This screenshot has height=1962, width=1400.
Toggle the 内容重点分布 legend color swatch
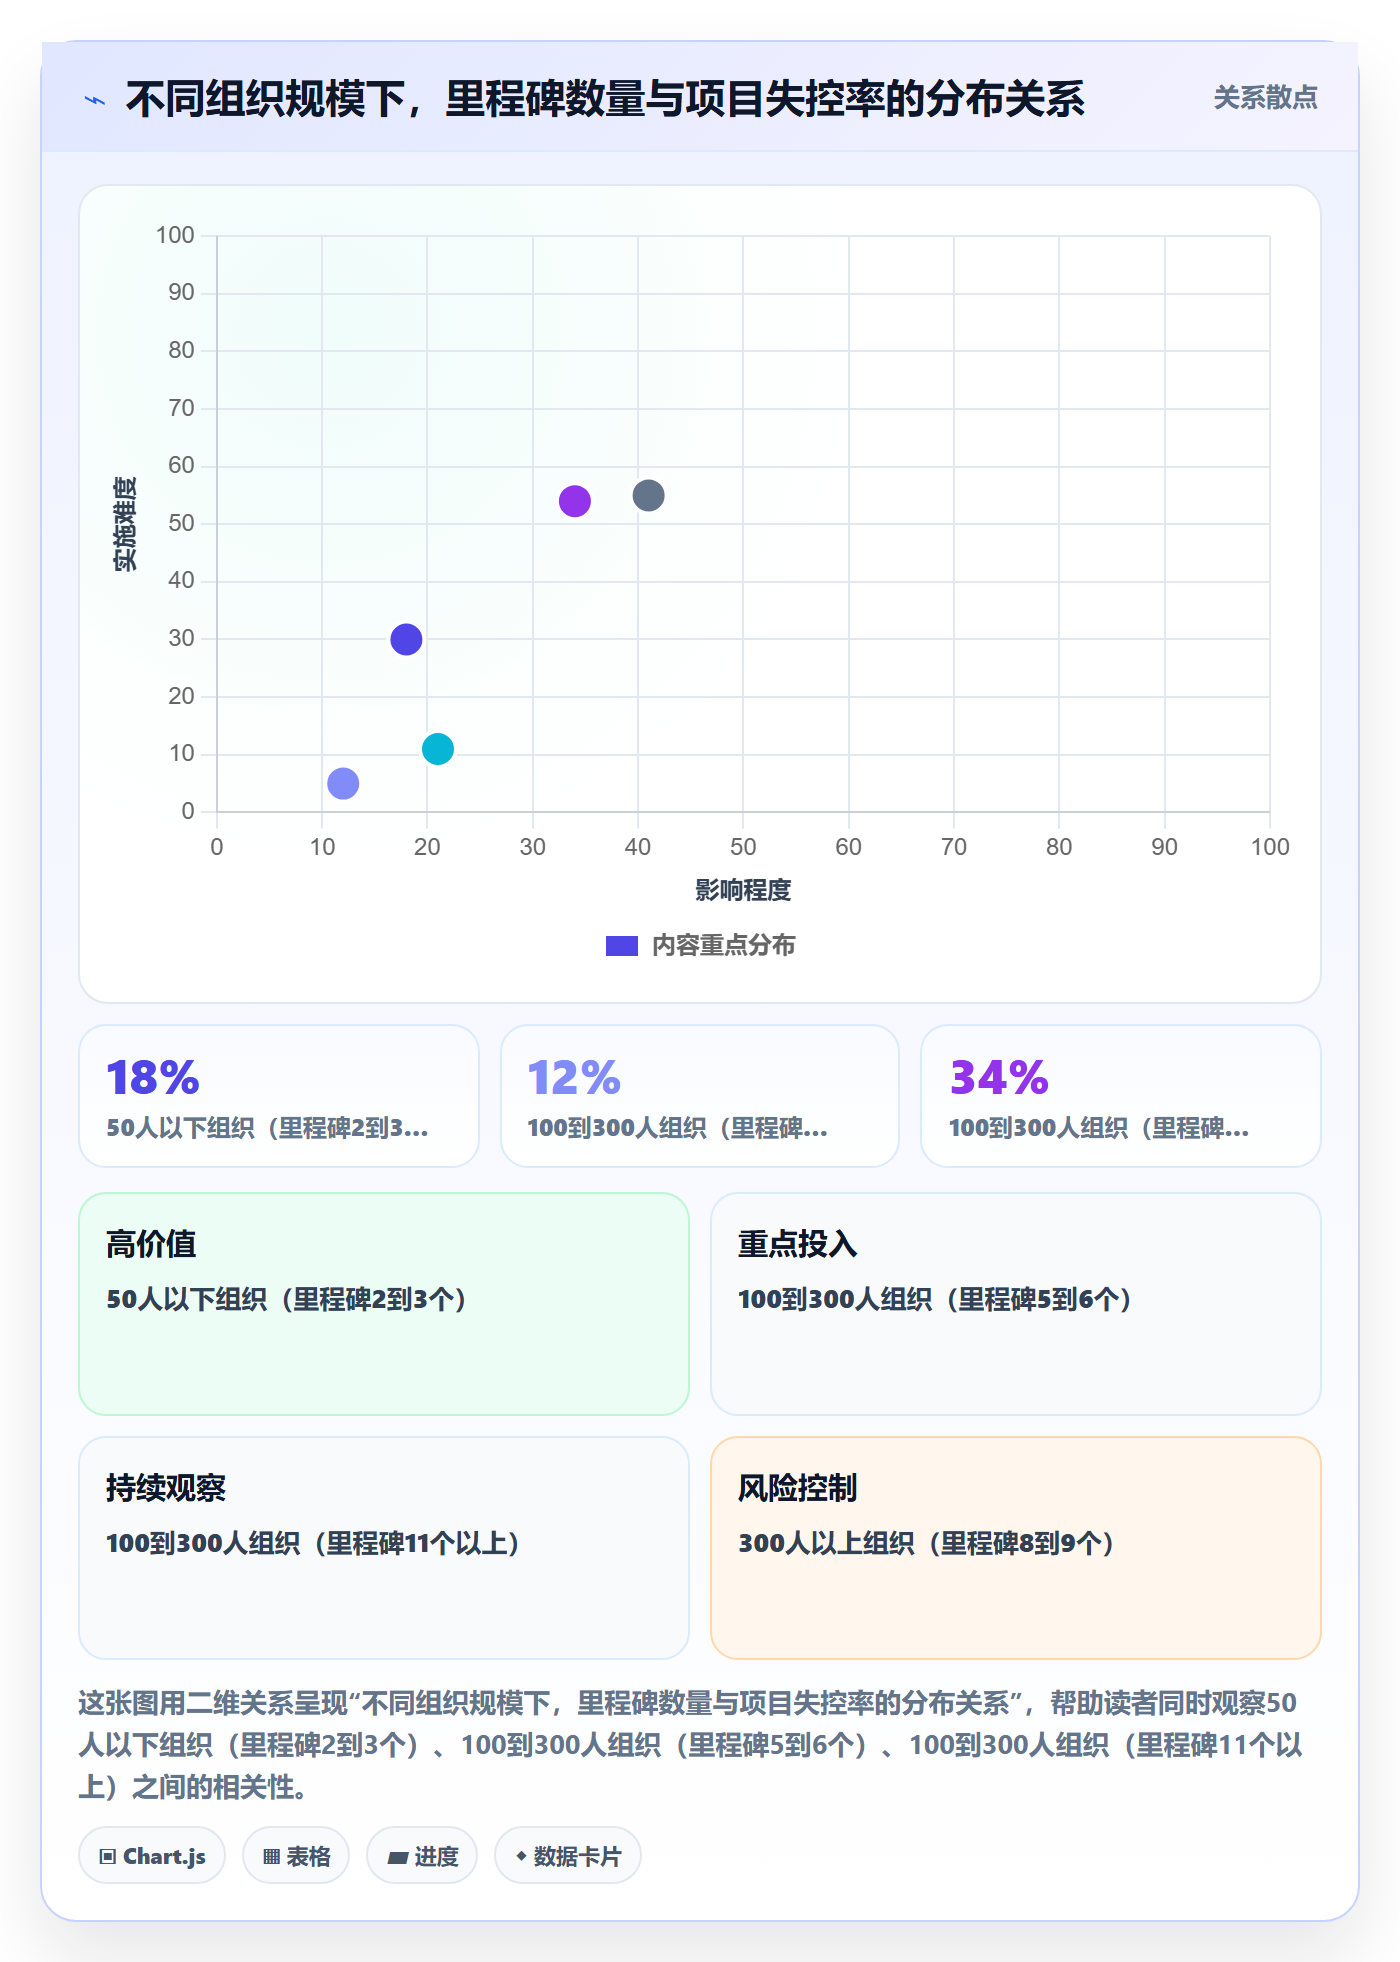coord(621,946)
